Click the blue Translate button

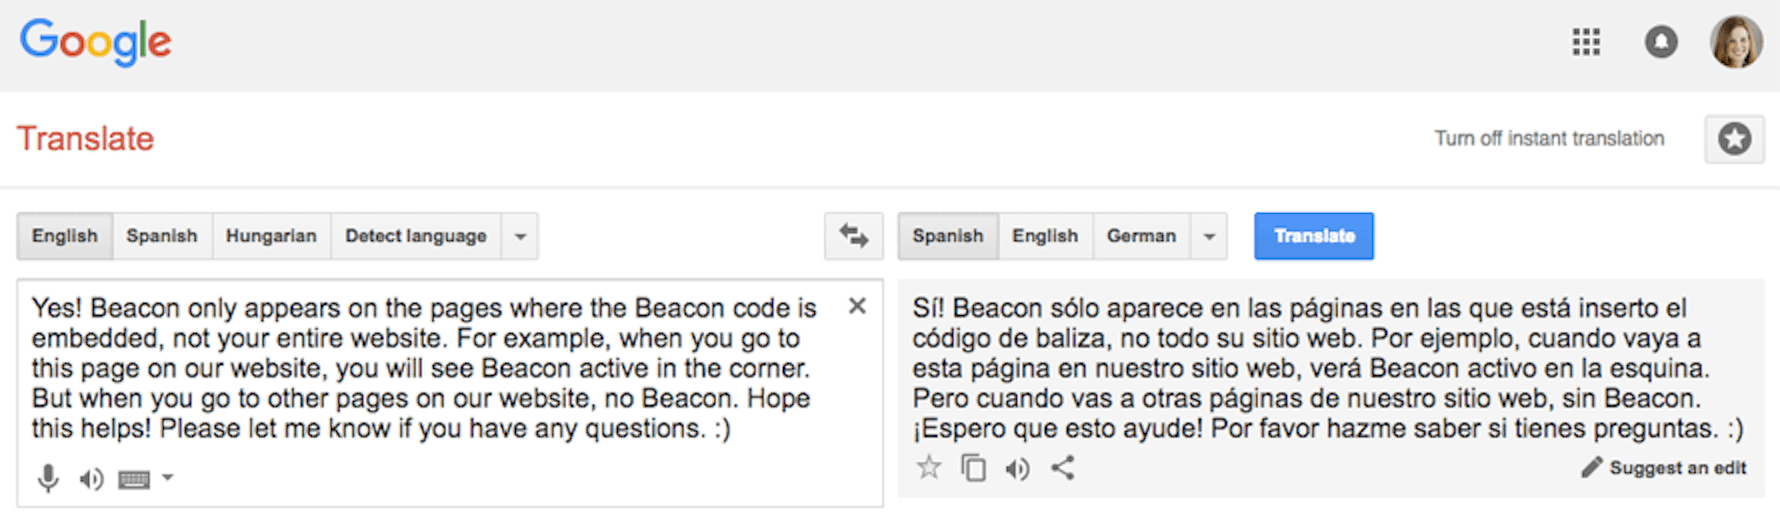[x=1314, y=236]
